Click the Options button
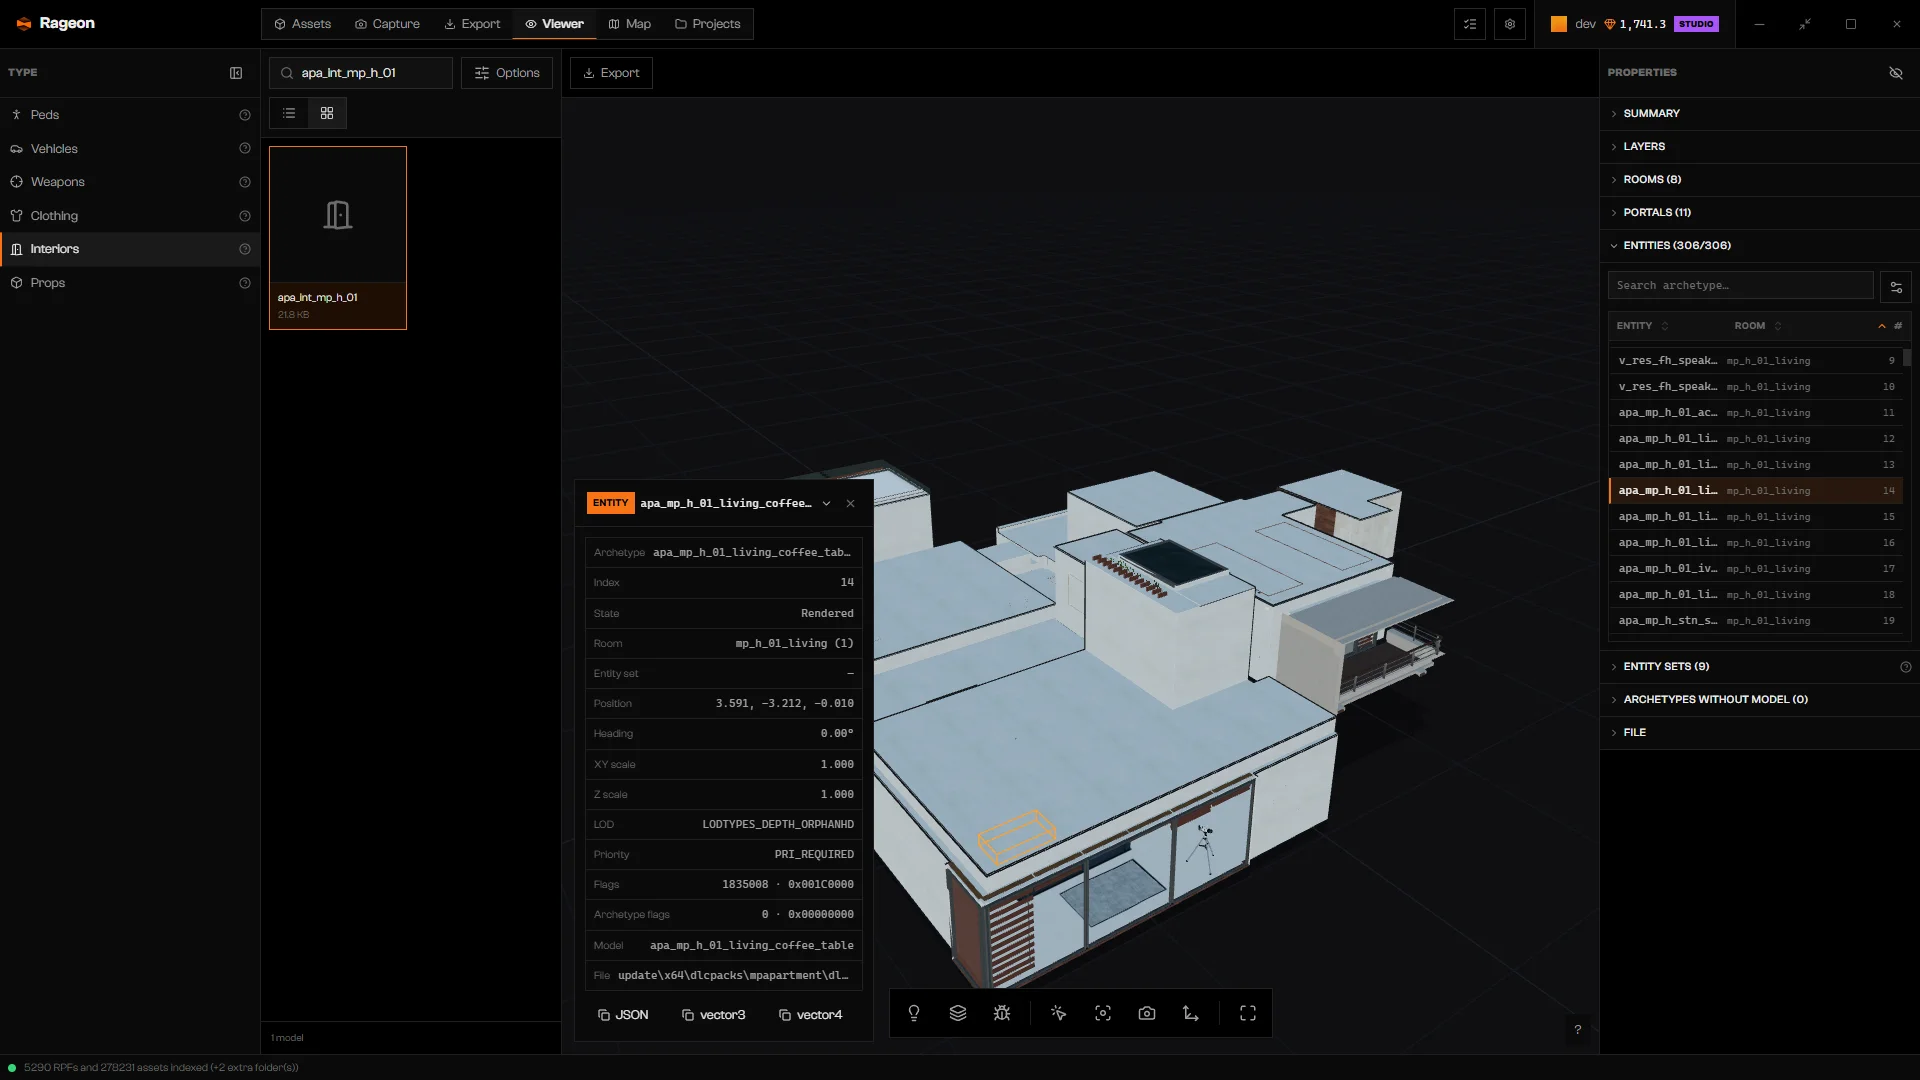Screen dimensions: 1920x1080 click(x=507, y=73)
